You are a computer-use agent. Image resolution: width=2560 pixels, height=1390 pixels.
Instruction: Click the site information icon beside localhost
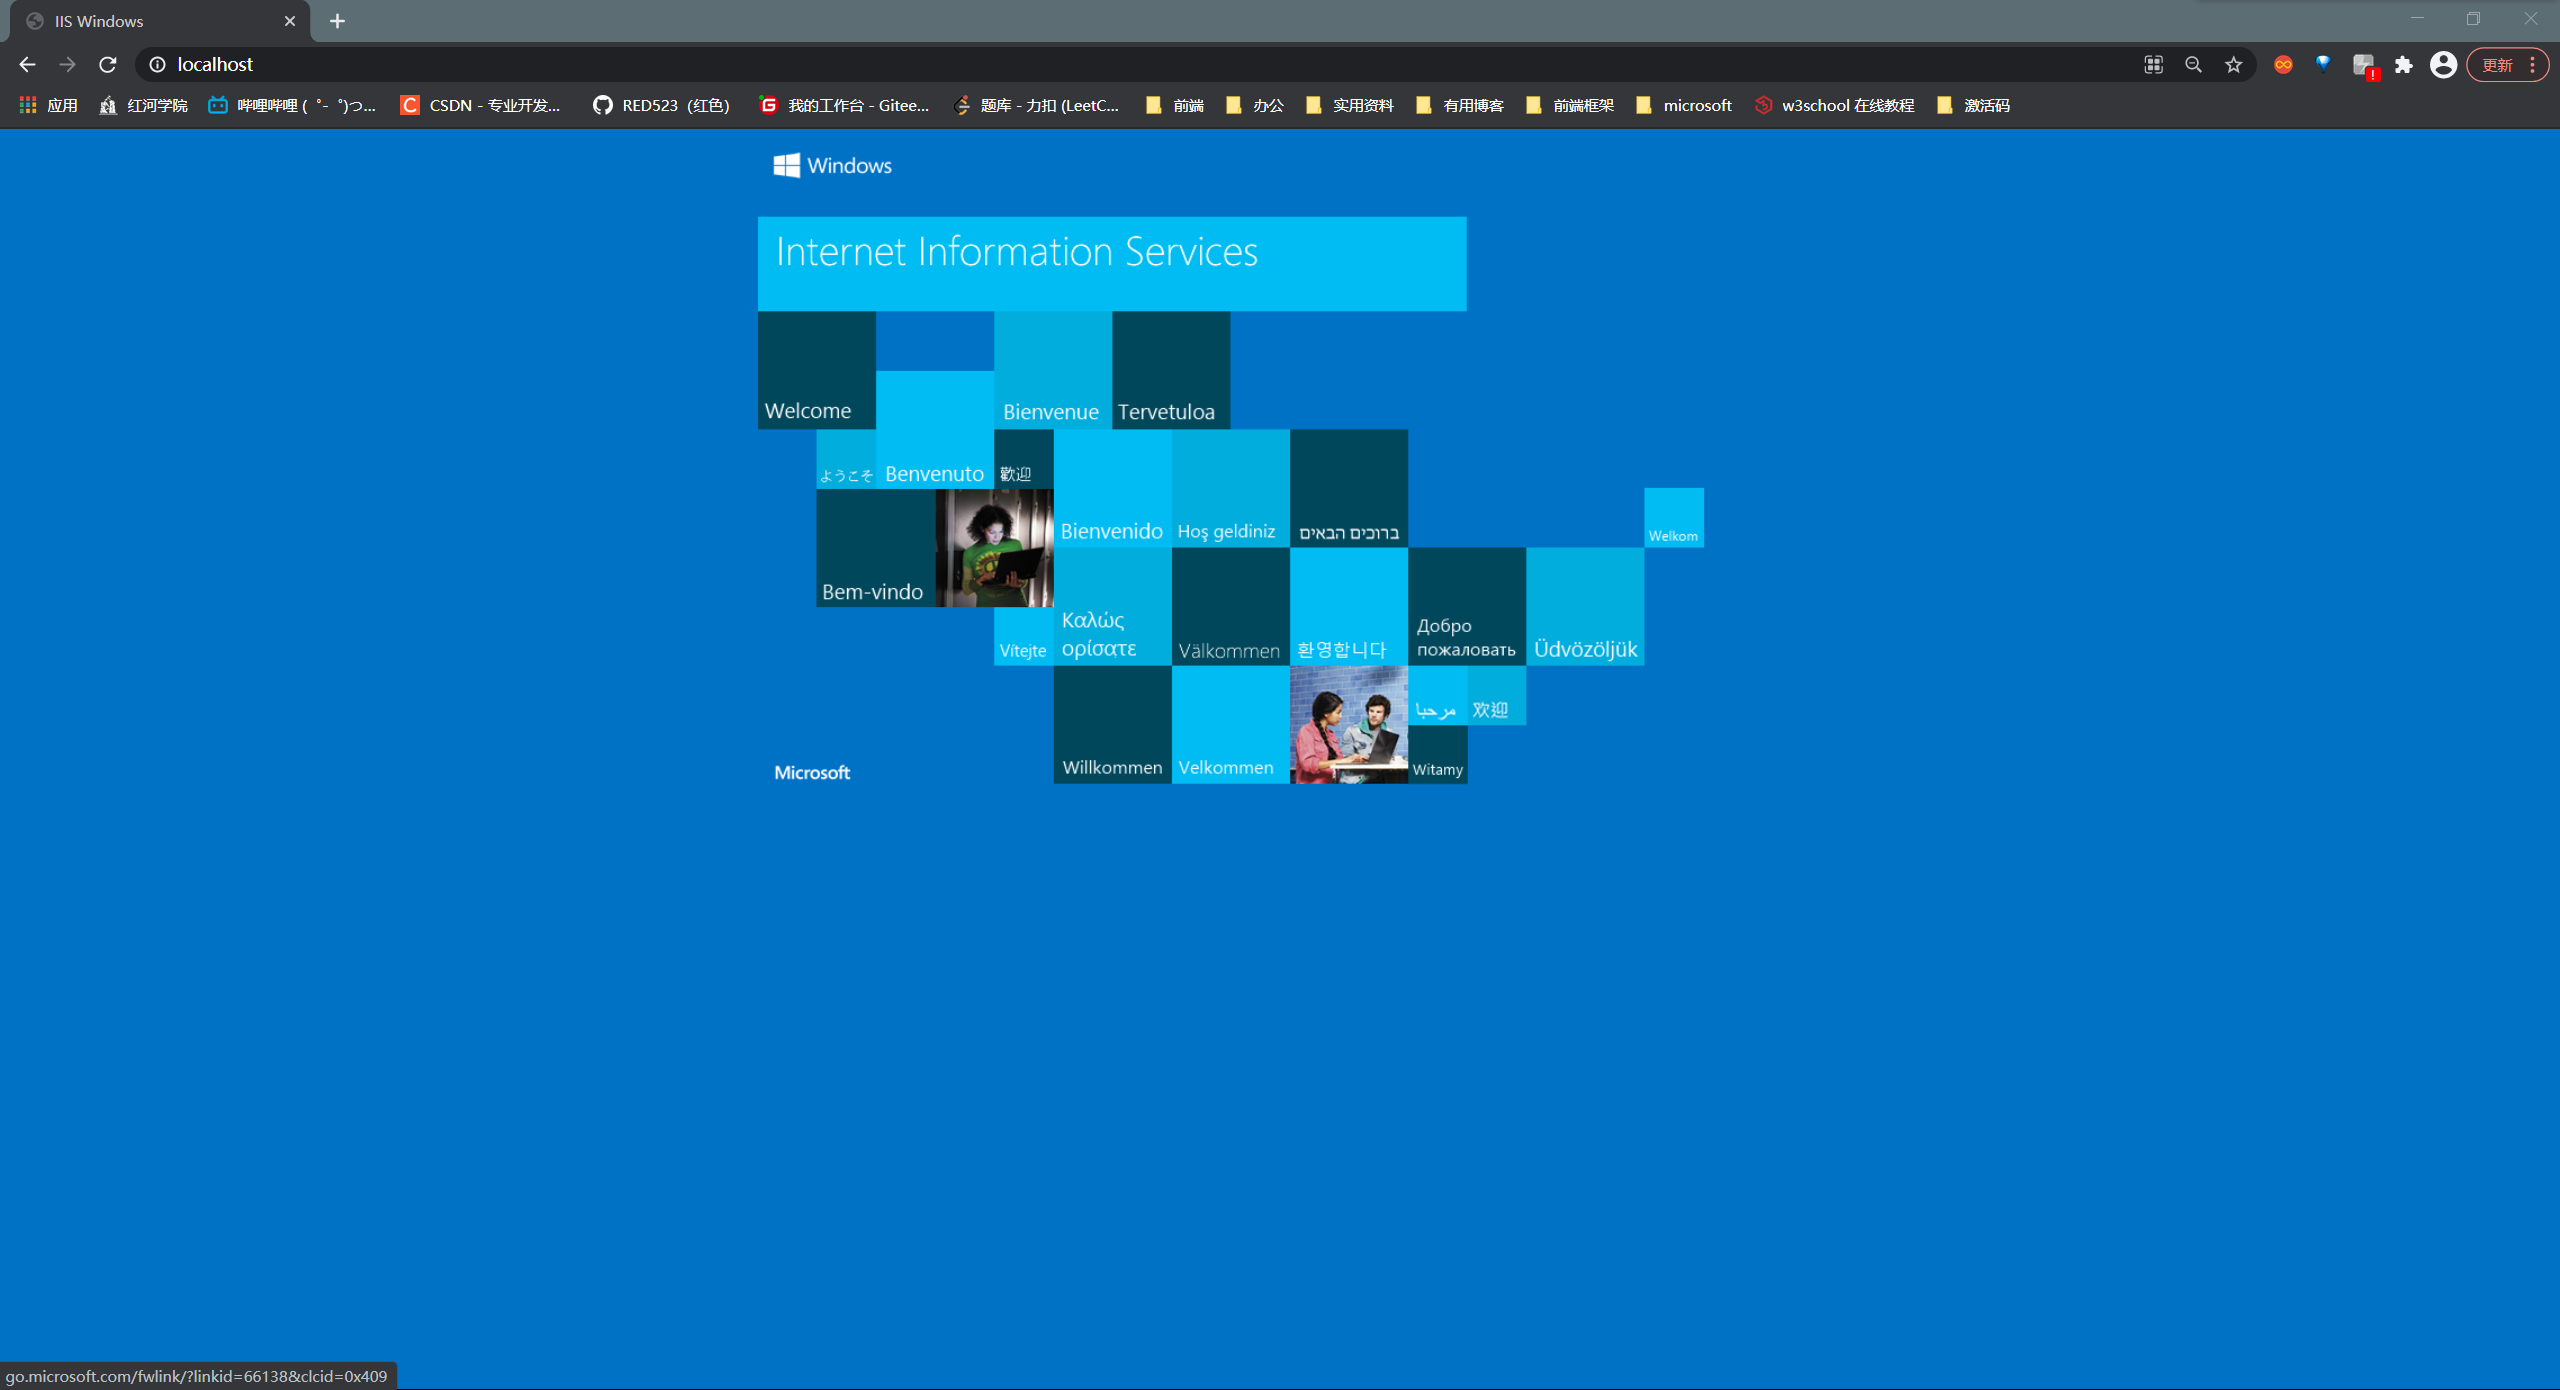157,64
